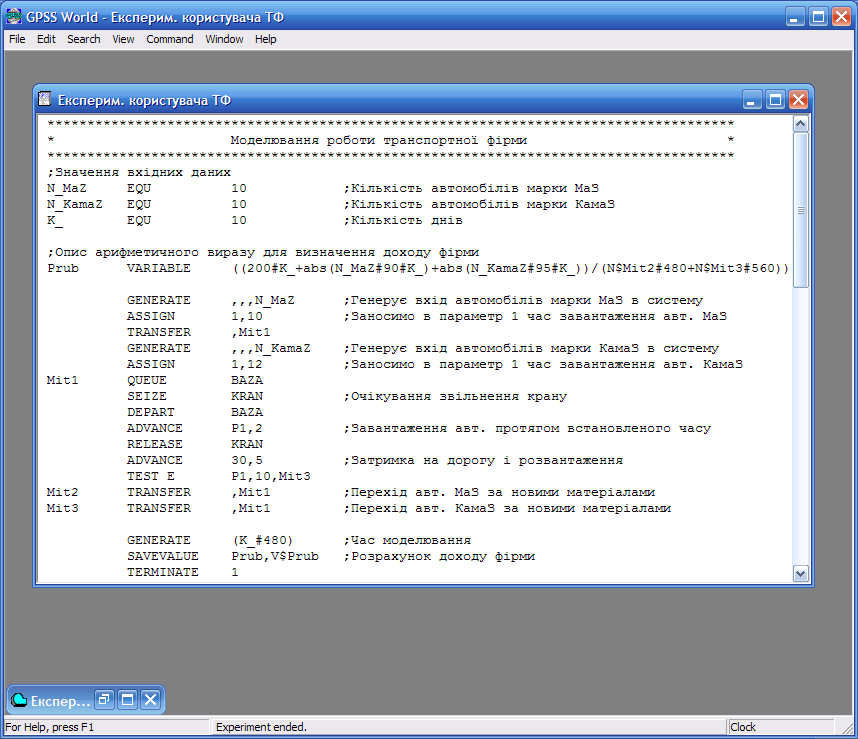Maximize the Експерим. користувача ТФ model window
This screenshot has width=858, height=739.
point(775,100)
